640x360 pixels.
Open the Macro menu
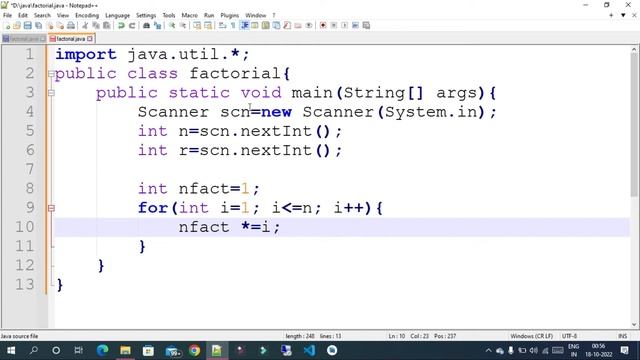click(x=189, y=15)
